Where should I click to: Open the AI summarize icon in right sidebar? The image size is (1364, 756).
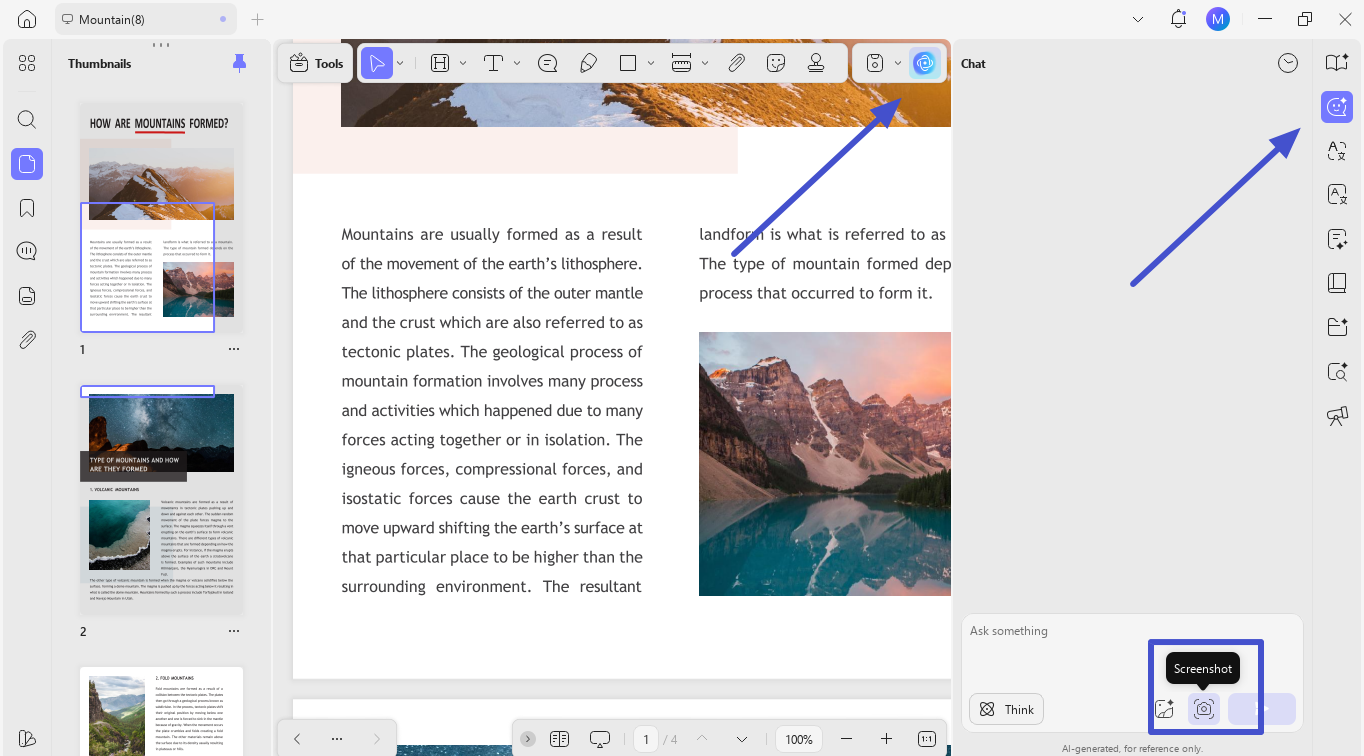[1337, 239]
